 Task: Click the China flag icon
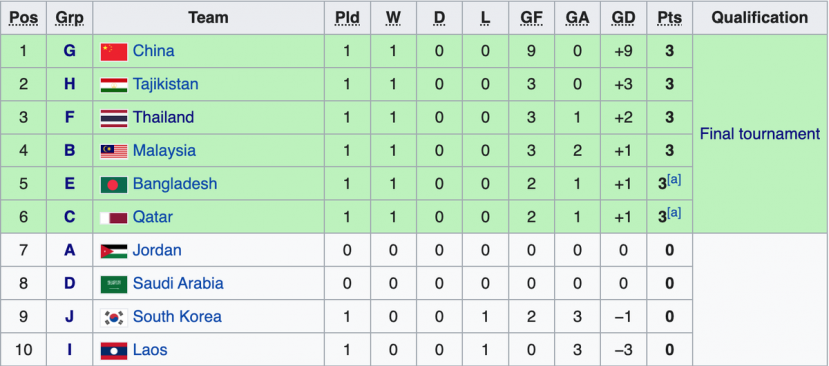coord(114,51)
